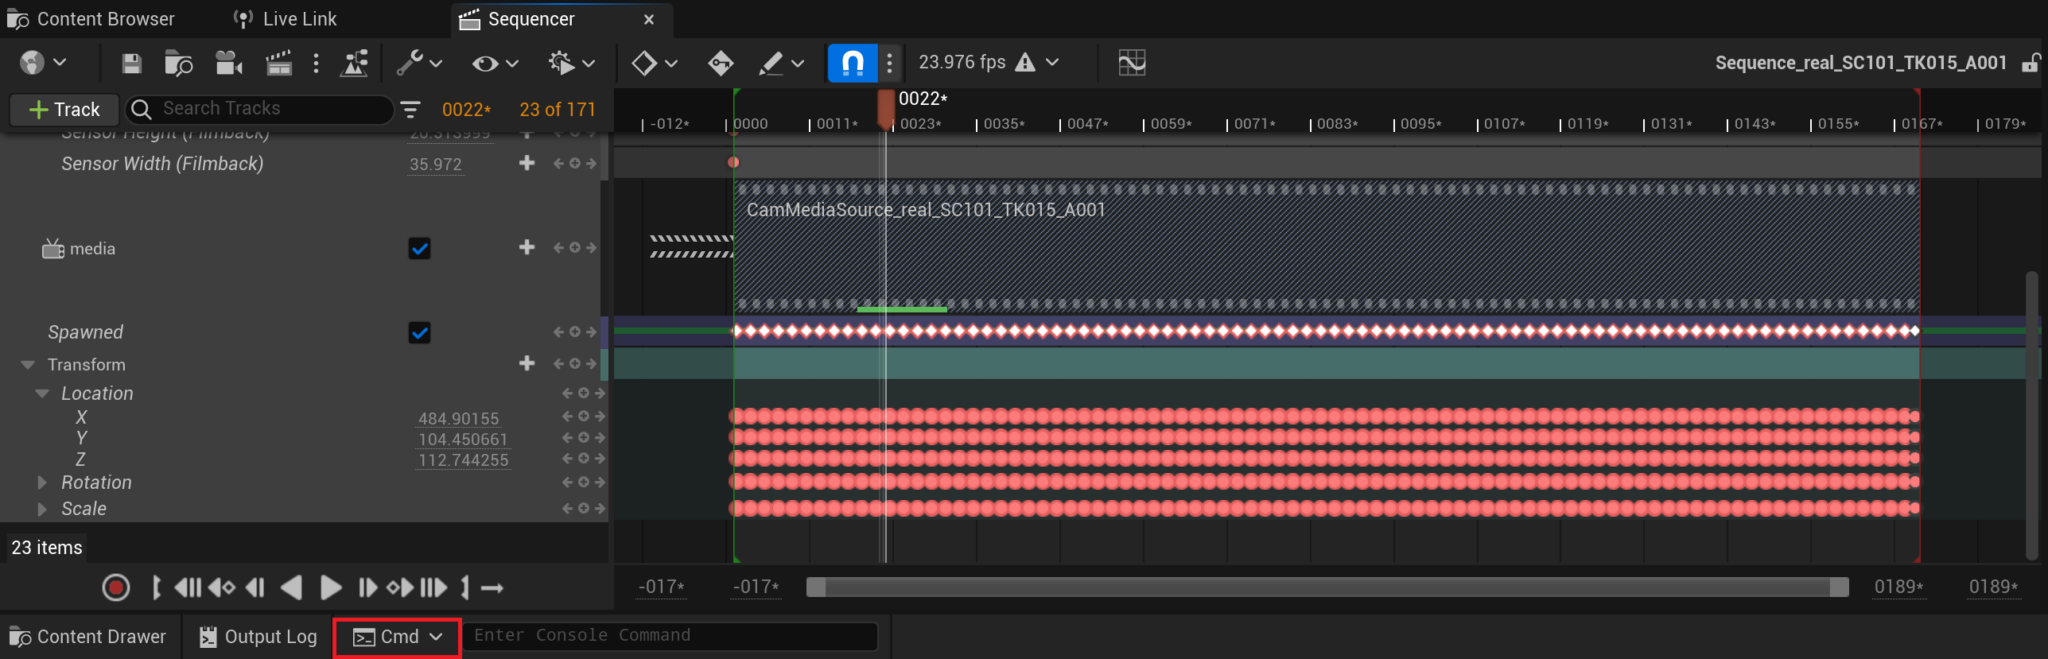Add key plus for Sensor Width (Filmback)

click(x=527, y=162)
